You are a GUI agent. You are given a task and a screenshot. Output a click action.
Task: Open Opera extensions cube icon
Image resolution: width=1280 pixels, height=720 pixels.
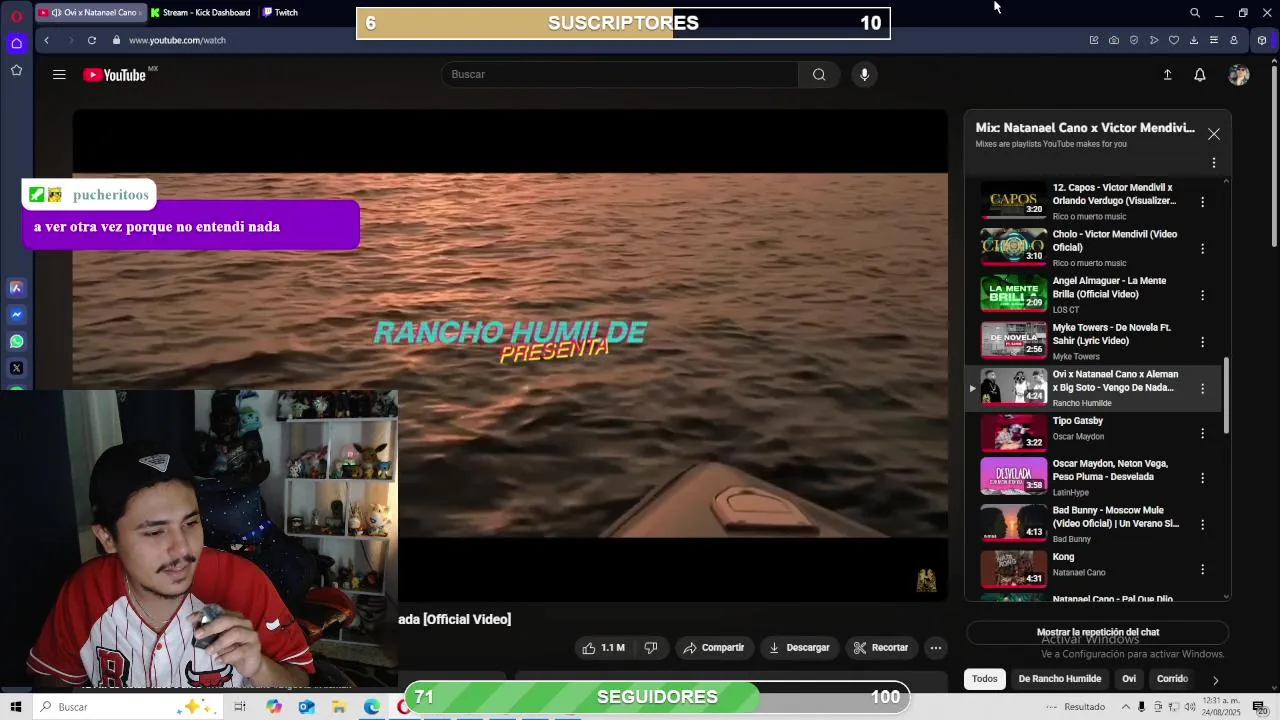[x=1262, y=40]
